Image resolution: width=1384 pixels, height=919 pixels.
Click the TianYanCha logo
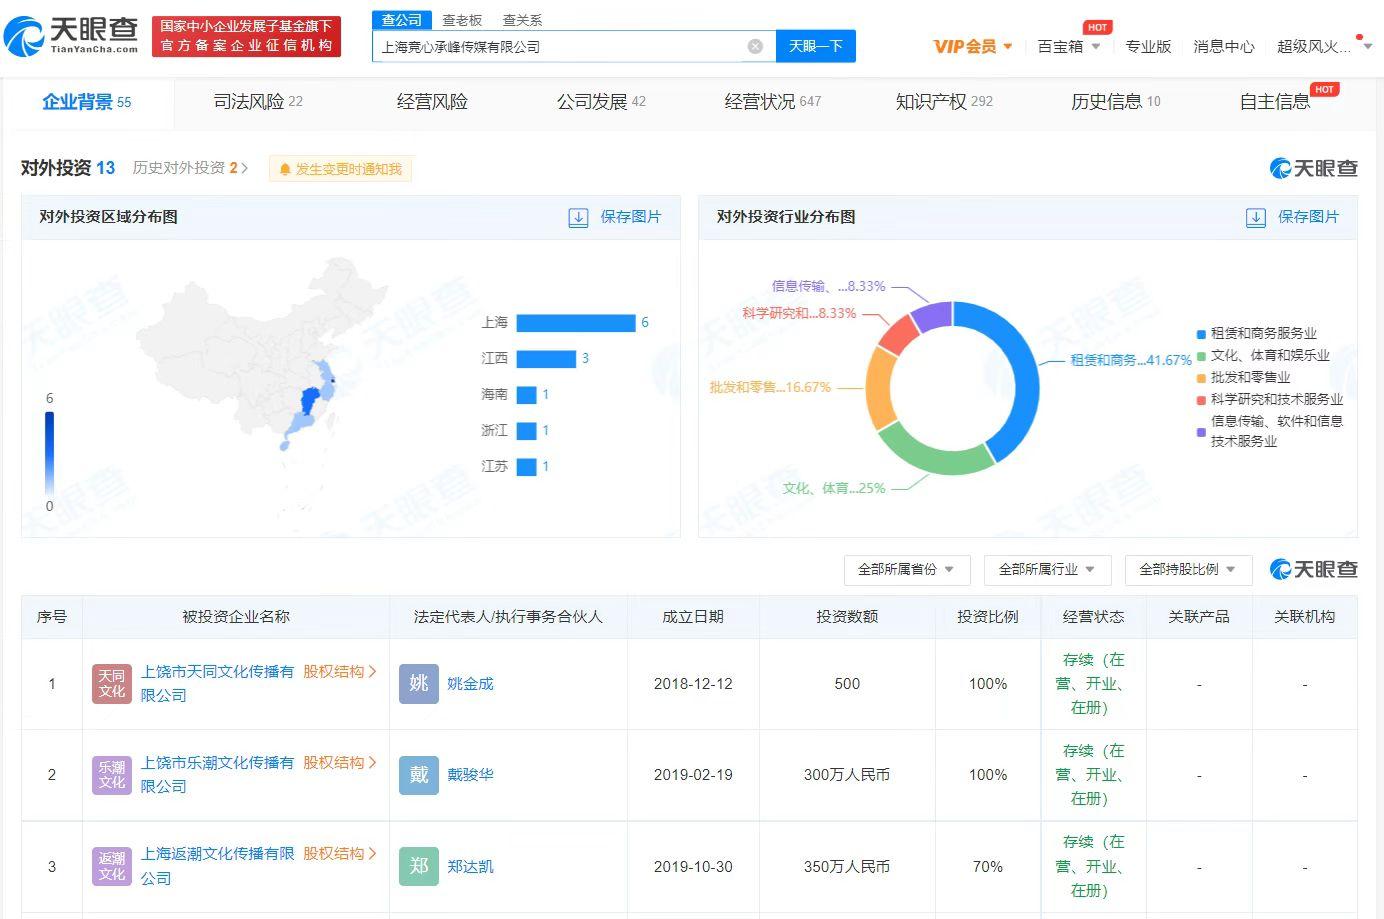click(71, 36)
